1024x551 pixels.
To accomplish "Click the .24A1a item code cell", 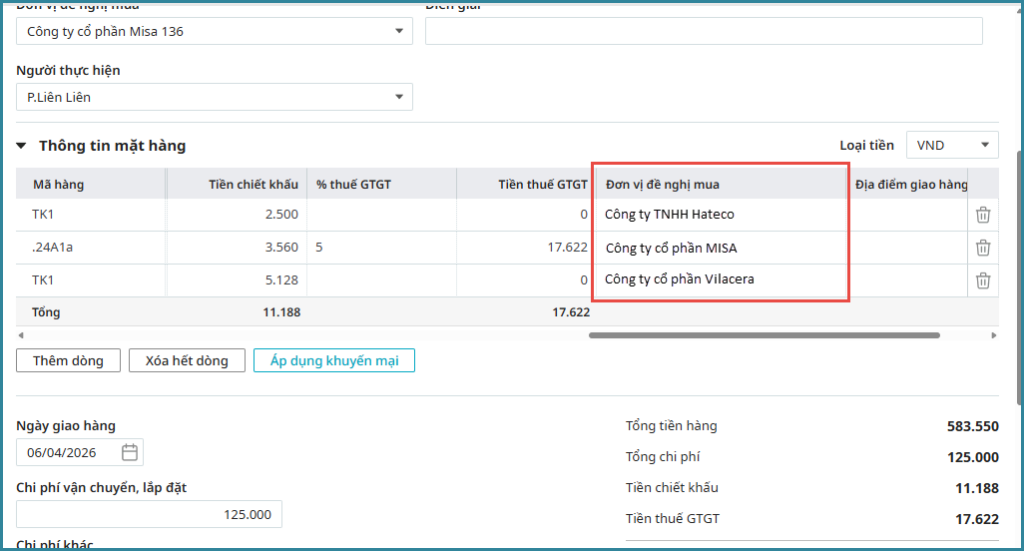I will [x=91, y=247].
